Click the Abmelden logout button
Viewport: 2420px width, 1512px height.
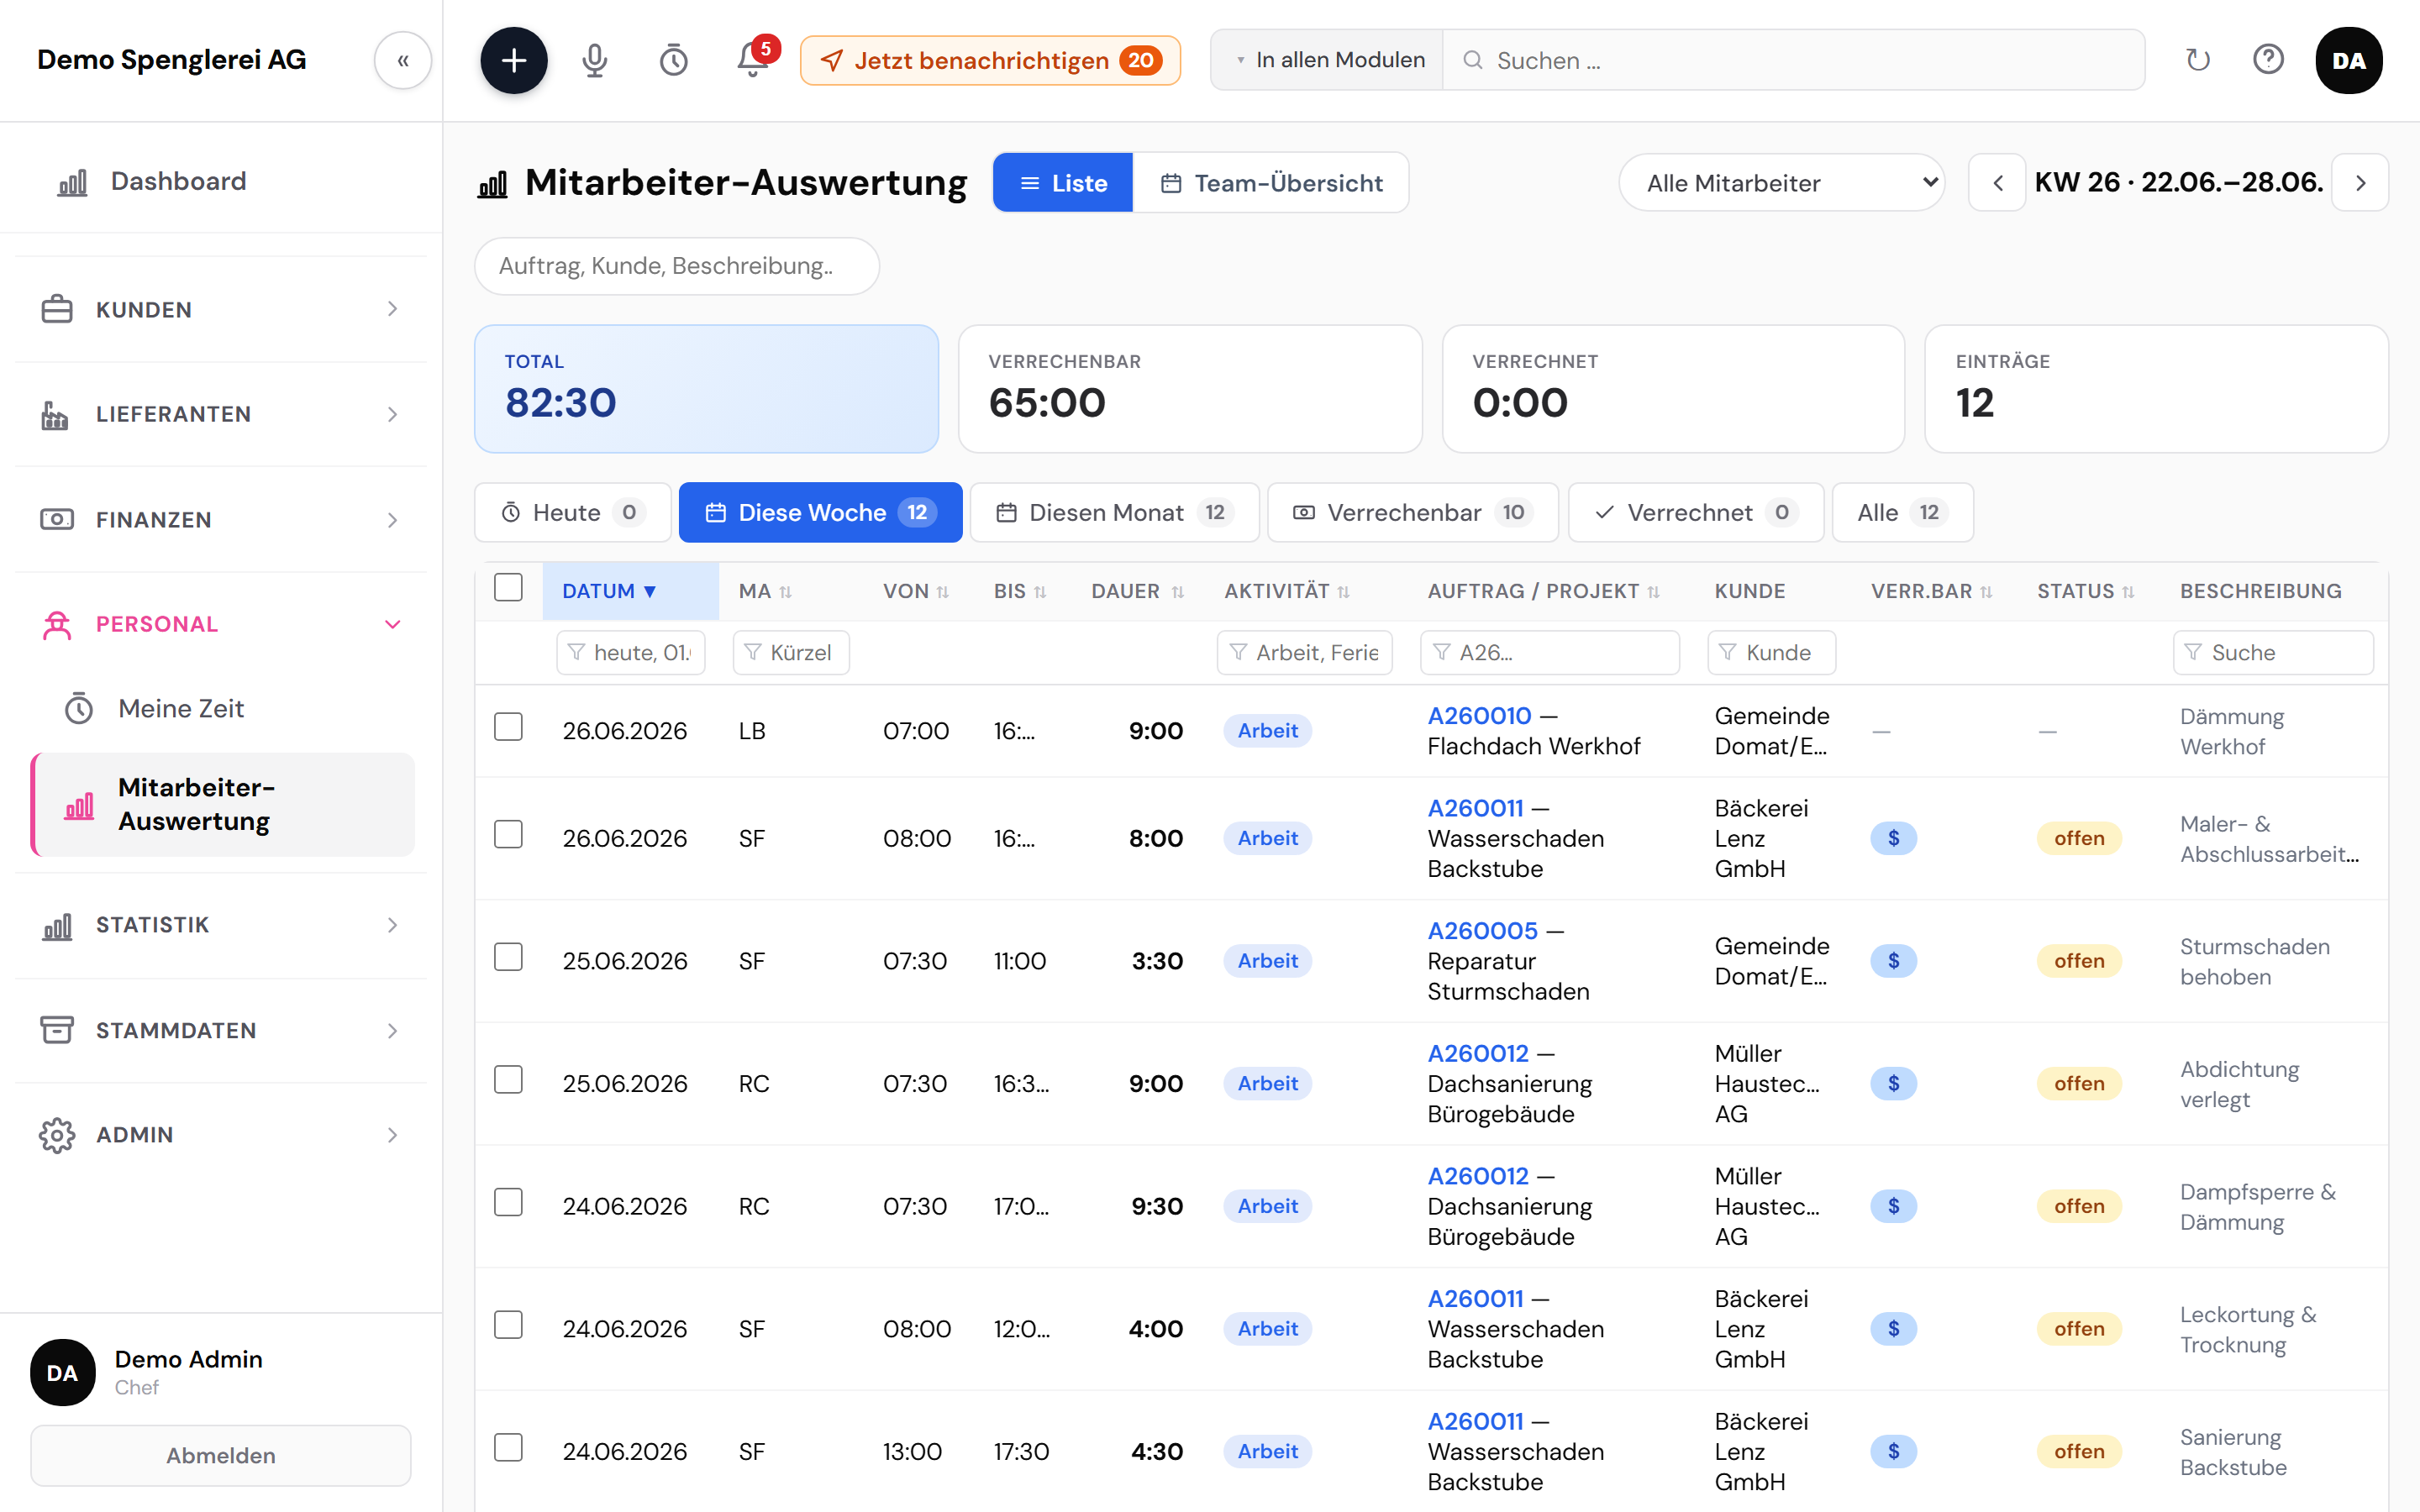(x=220, y=1455)
